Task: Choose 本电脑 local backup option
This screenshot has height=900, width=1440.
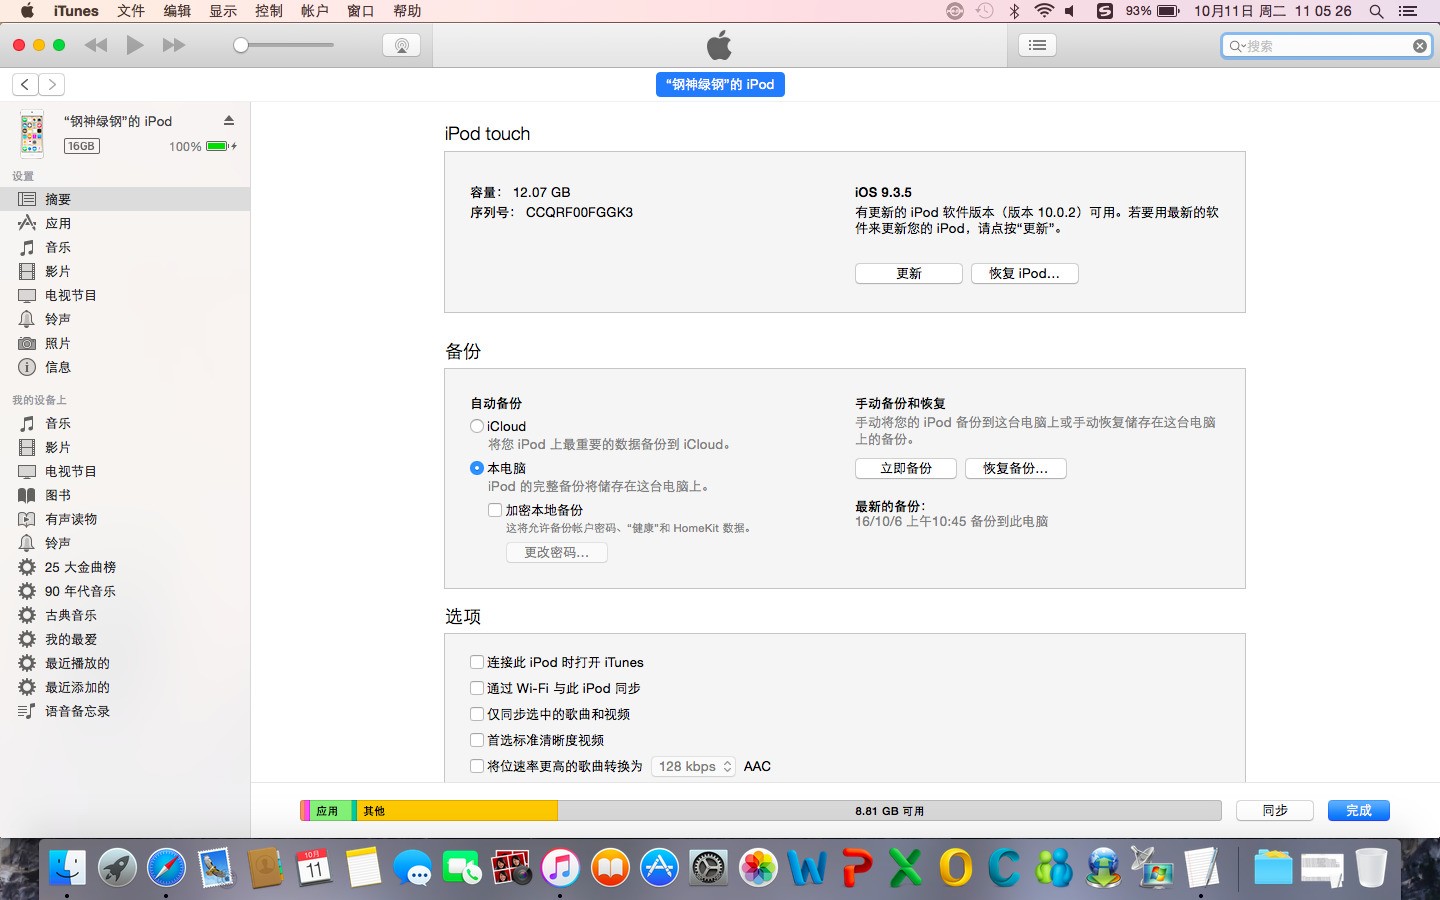Action: [x=477, y=468]
